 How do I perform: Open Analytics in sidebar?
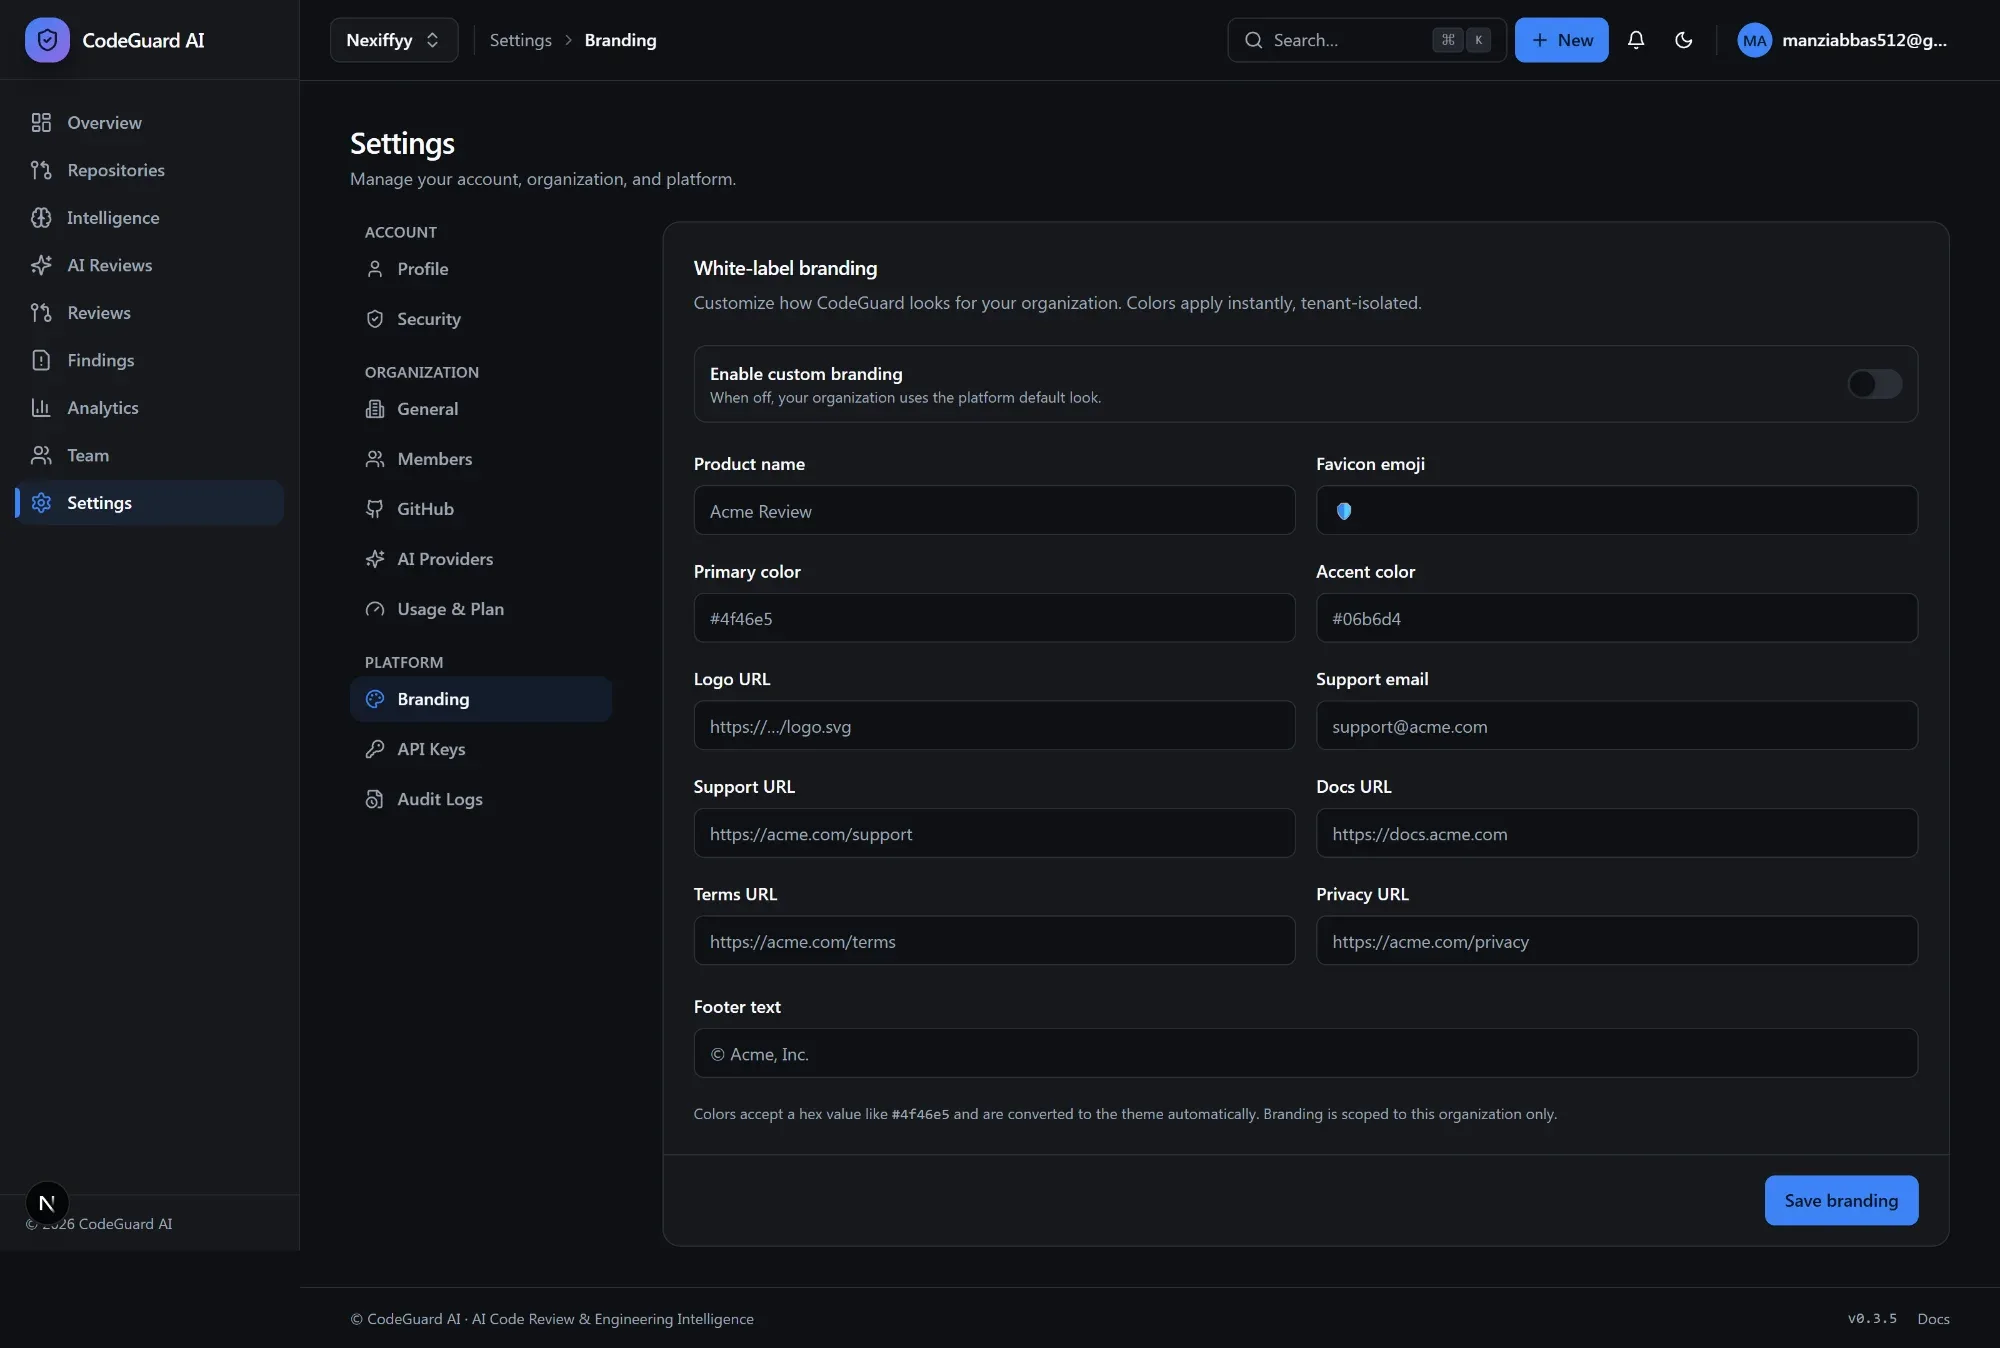pos(150,408)
